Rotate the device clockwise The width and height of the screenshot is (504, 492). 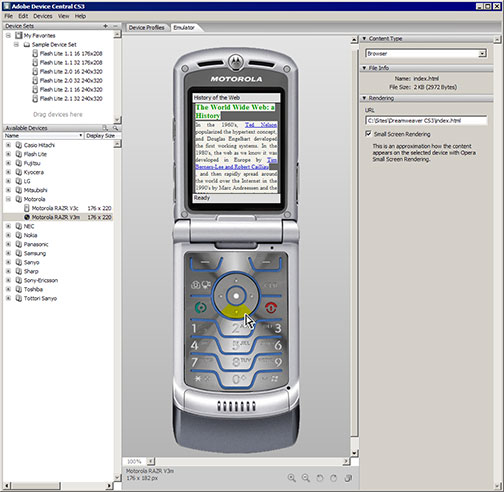pos(333,478)
